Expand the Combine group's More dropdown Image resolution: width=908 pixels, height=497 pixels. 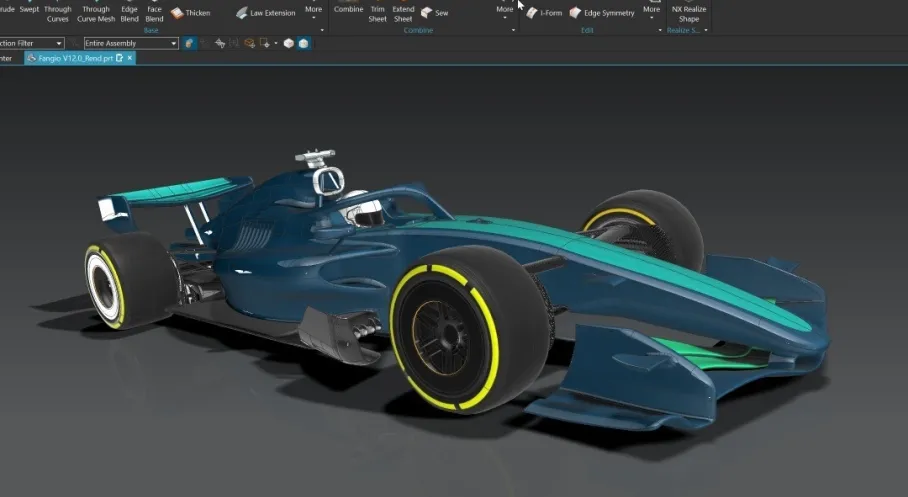tap(504, 12)
